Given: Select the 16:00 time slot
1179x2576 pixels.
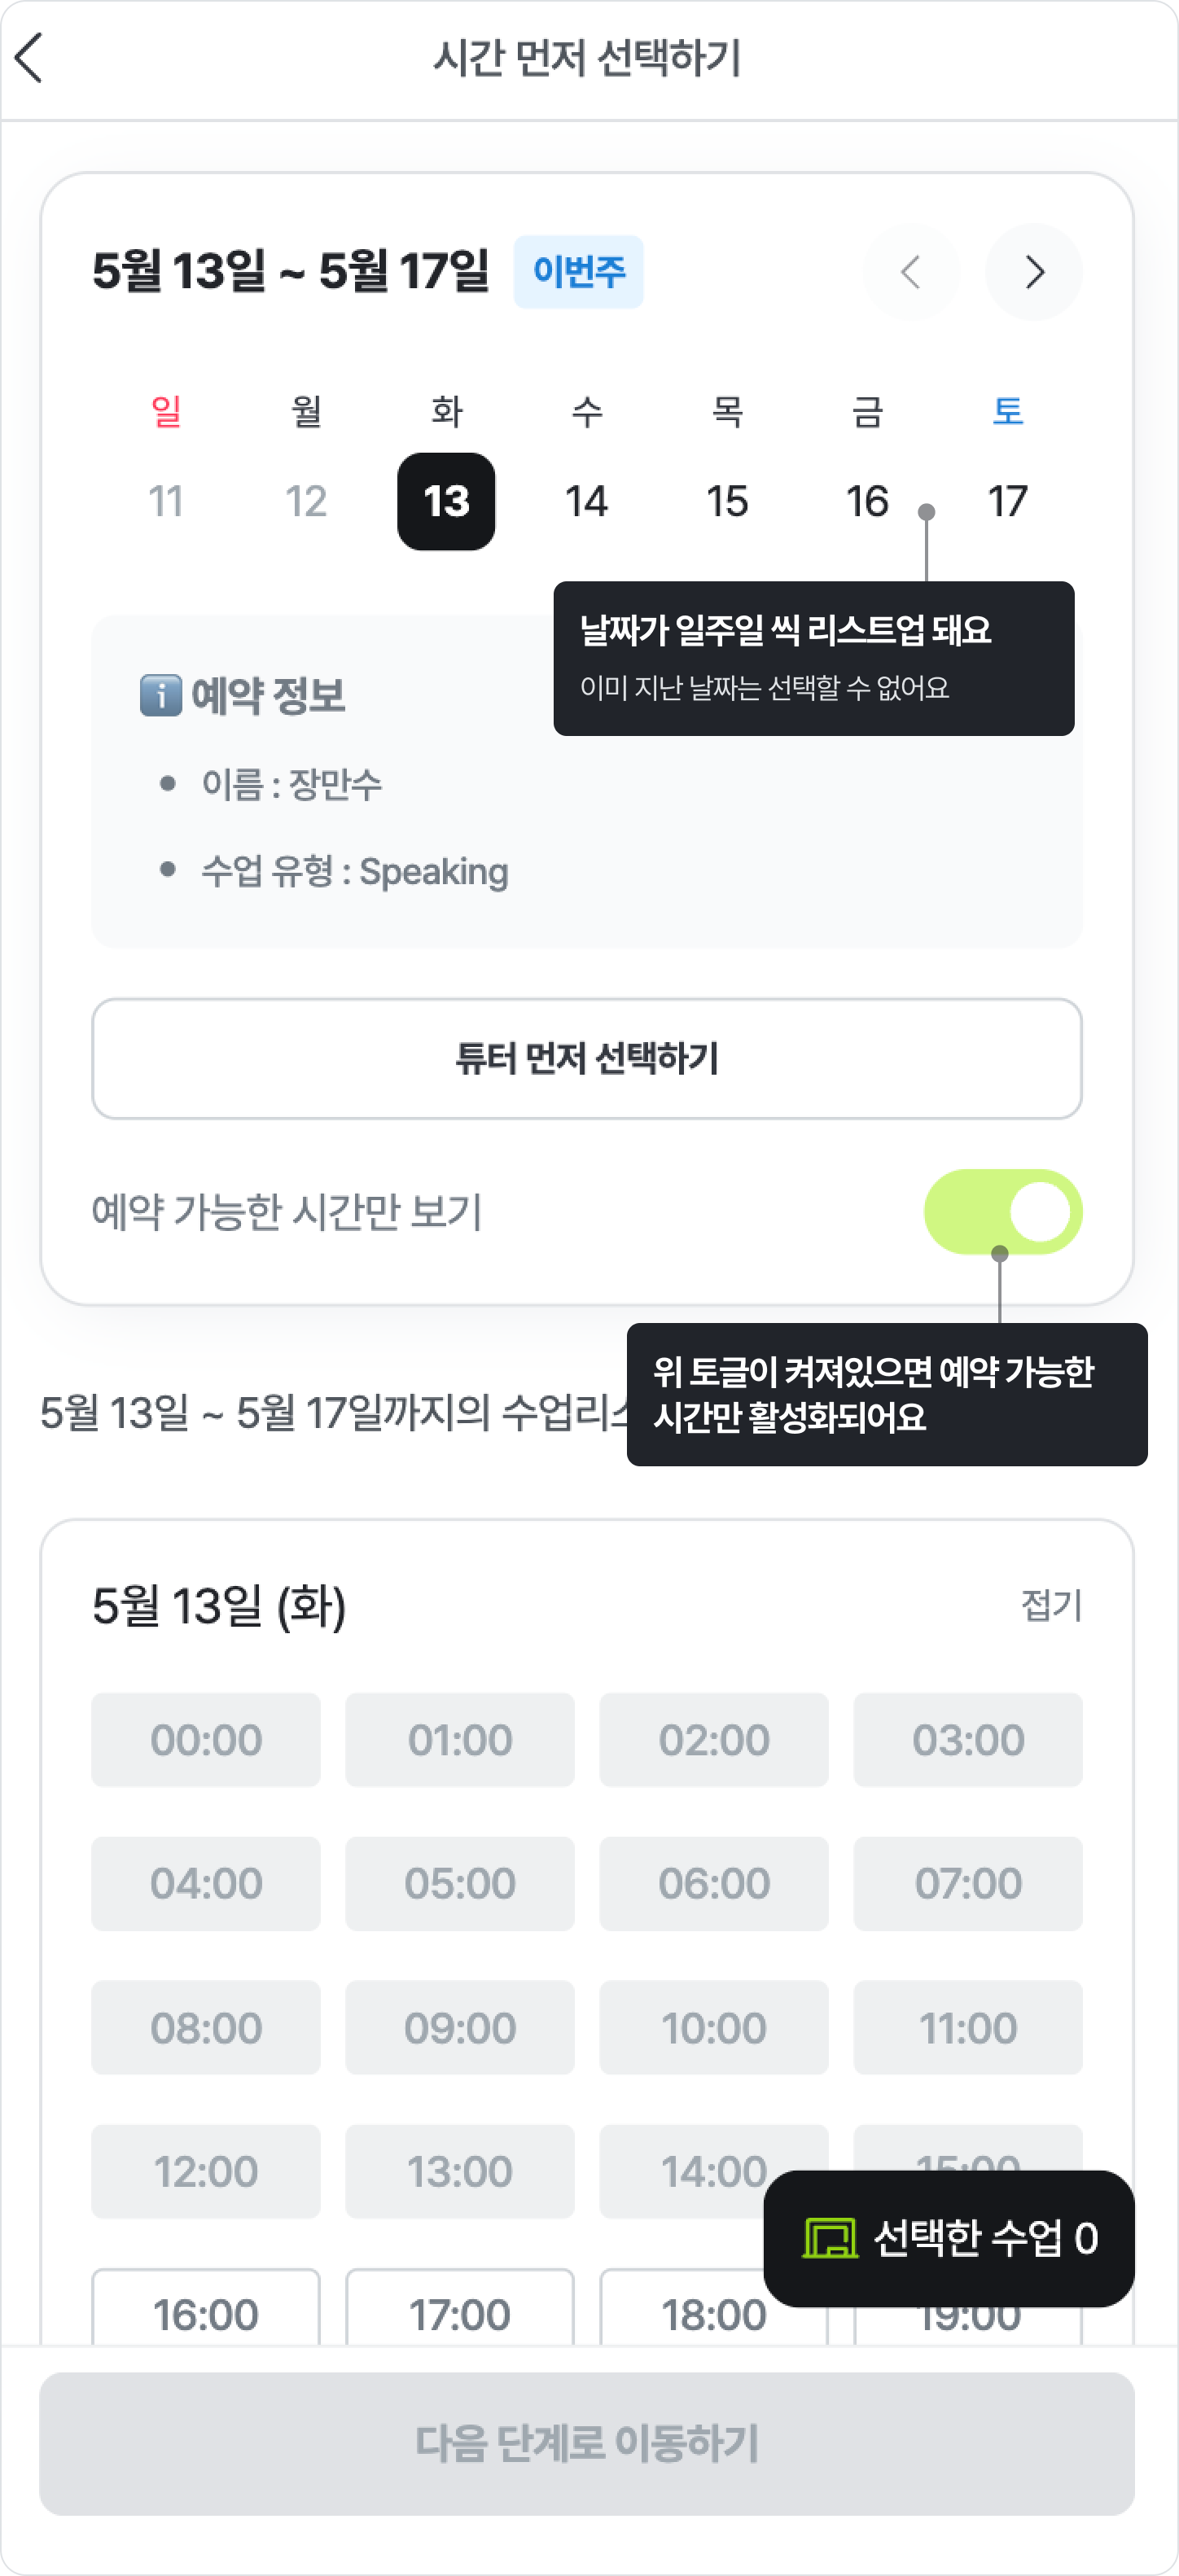Looking at the screenshot, I should (x=206, y=2310).
